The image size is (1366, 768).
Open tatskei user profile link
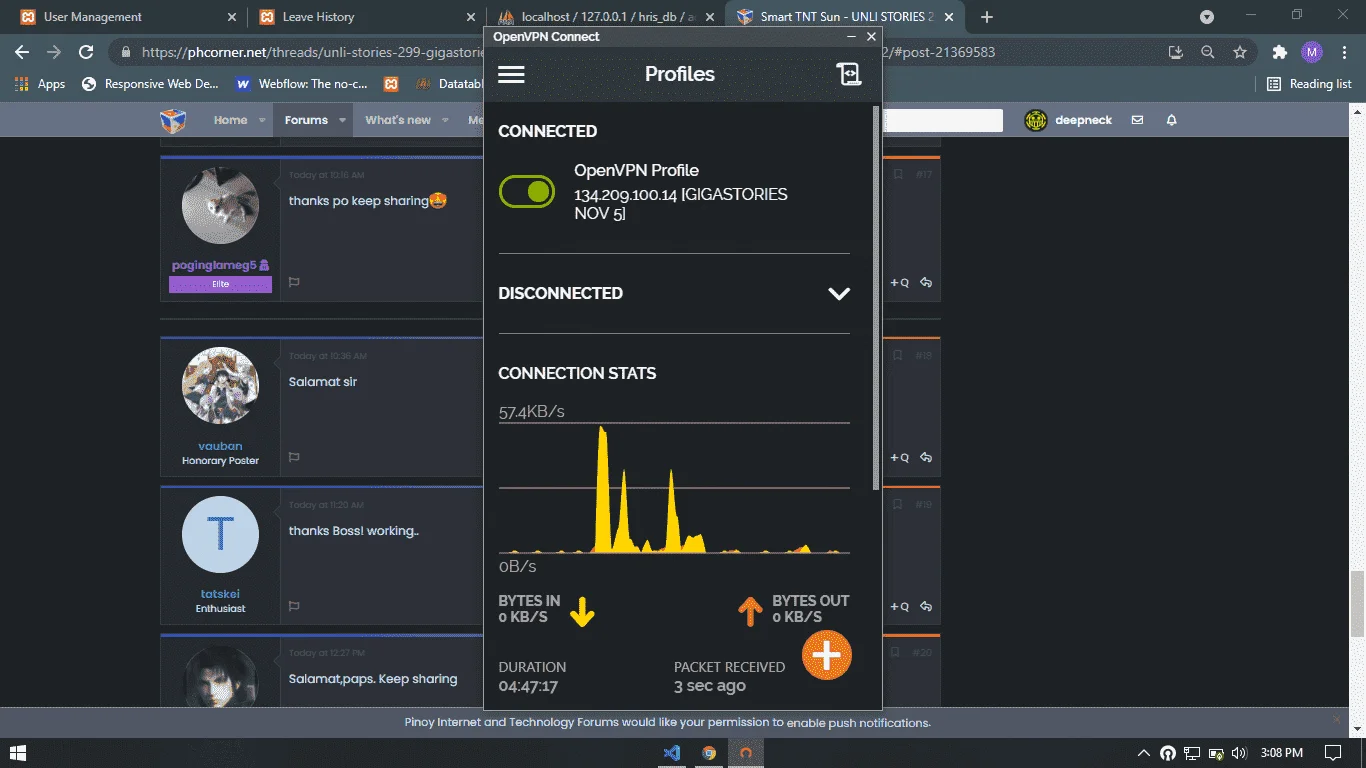click(x=220, y=594)
